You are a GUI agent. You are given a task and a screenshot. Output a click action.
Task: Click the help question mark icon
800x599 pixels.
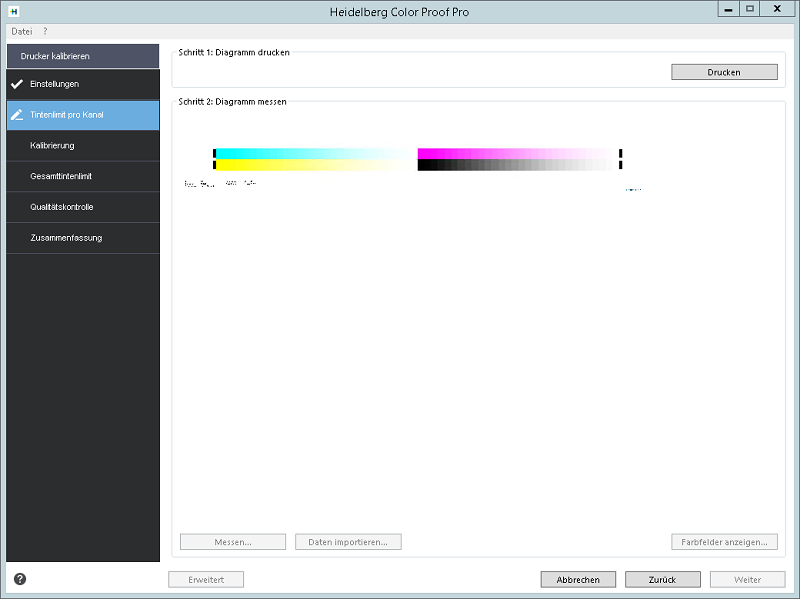pyautogui.click(x=20, y=579)
